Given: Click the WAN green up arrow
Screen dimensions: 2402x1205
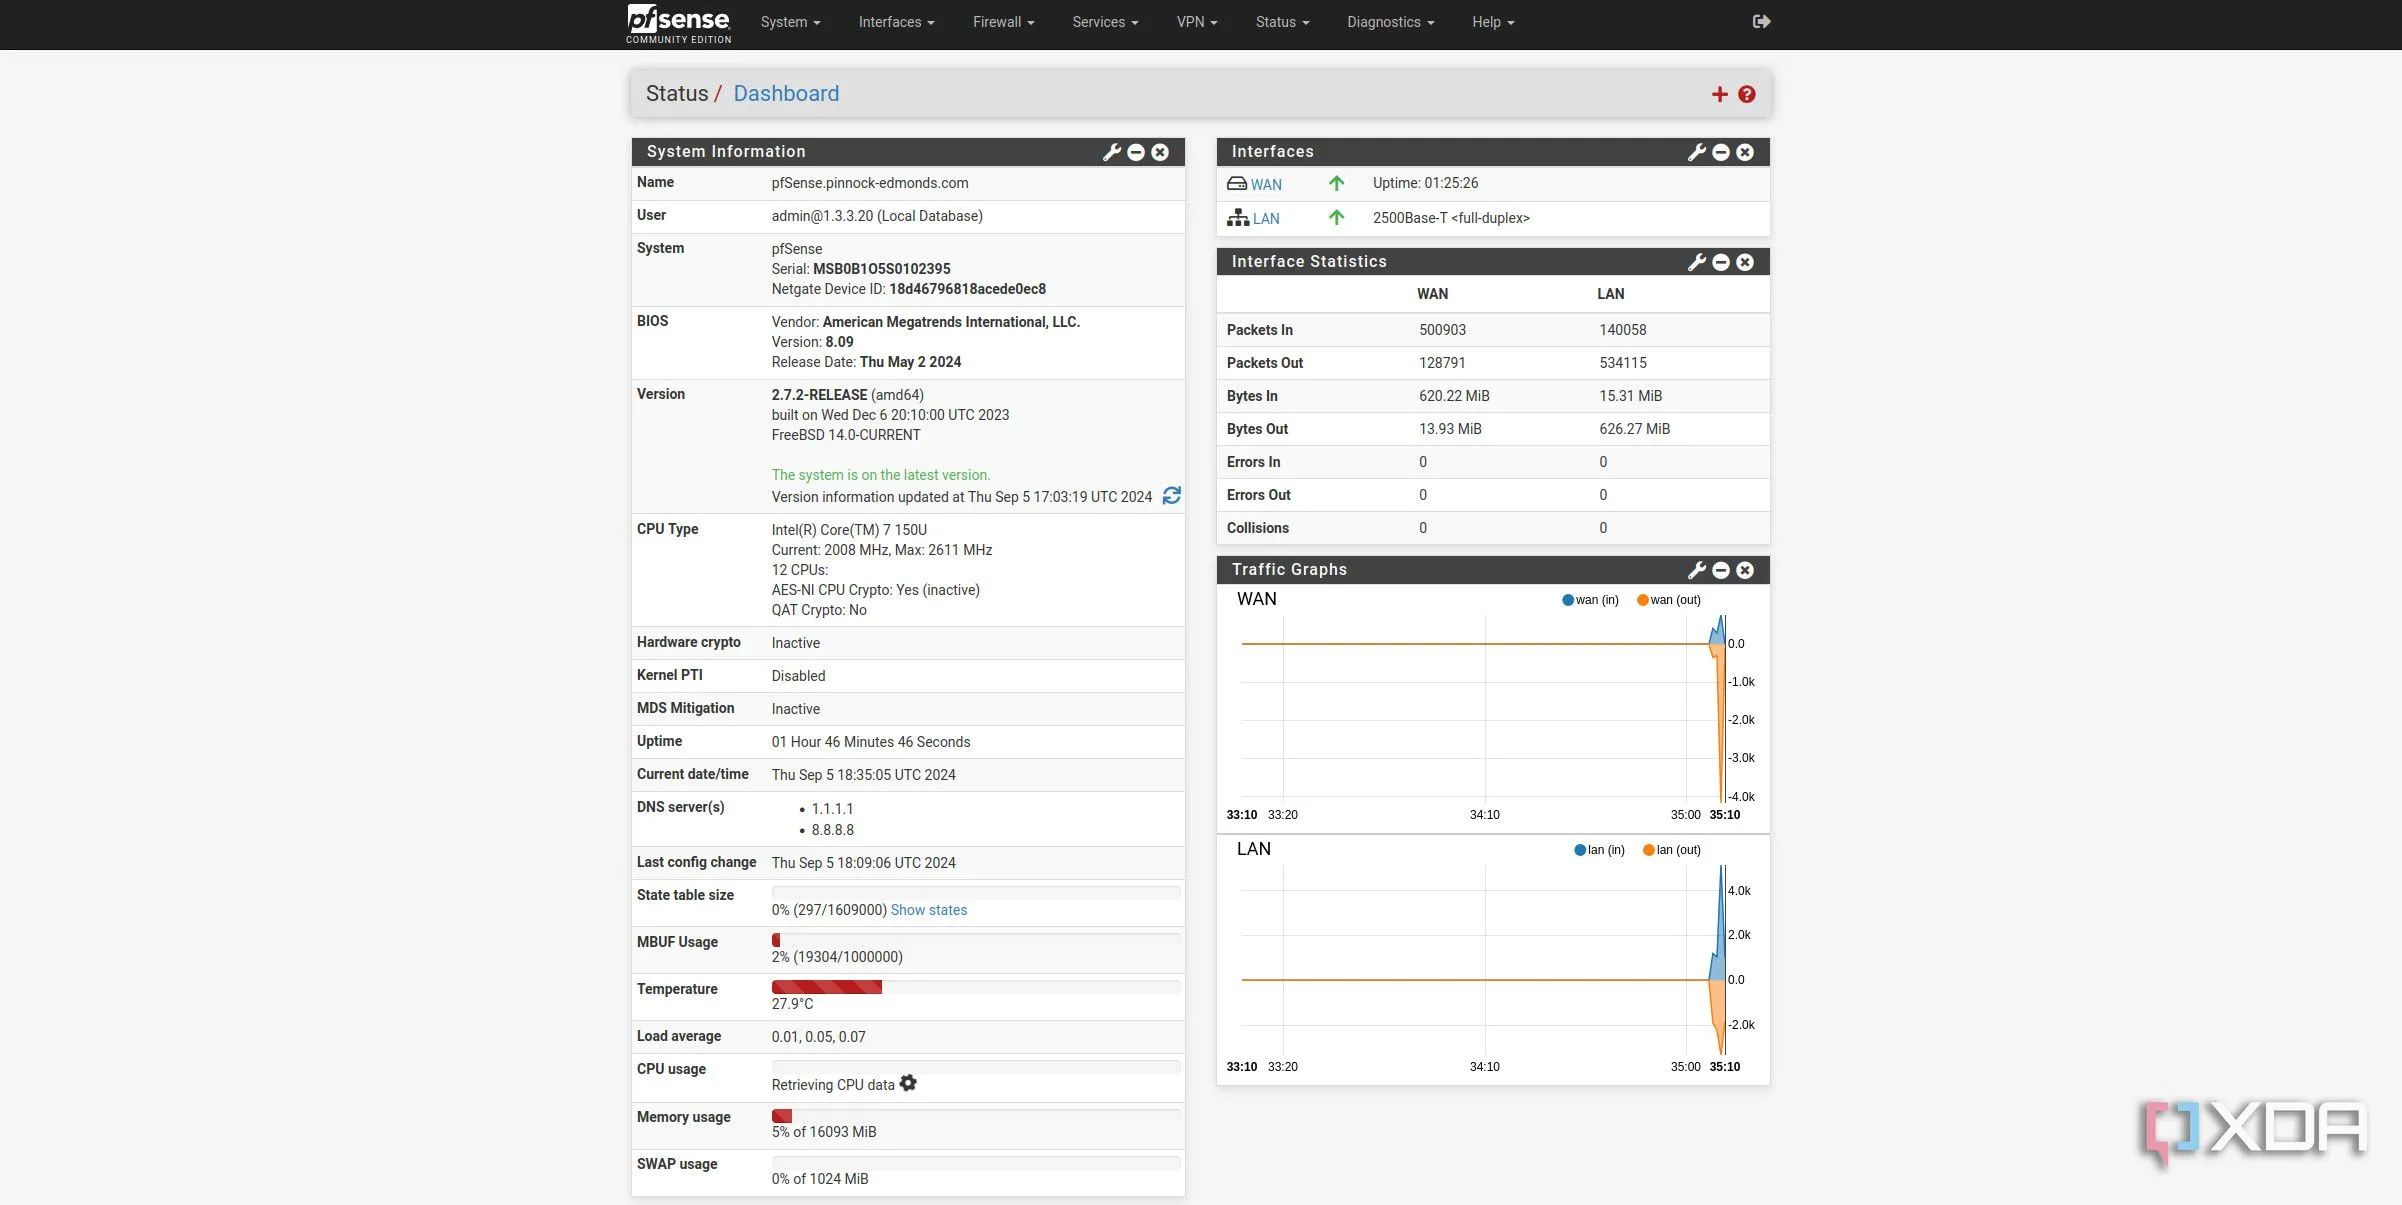Looking at the screenshot, I should [1336, 184].
